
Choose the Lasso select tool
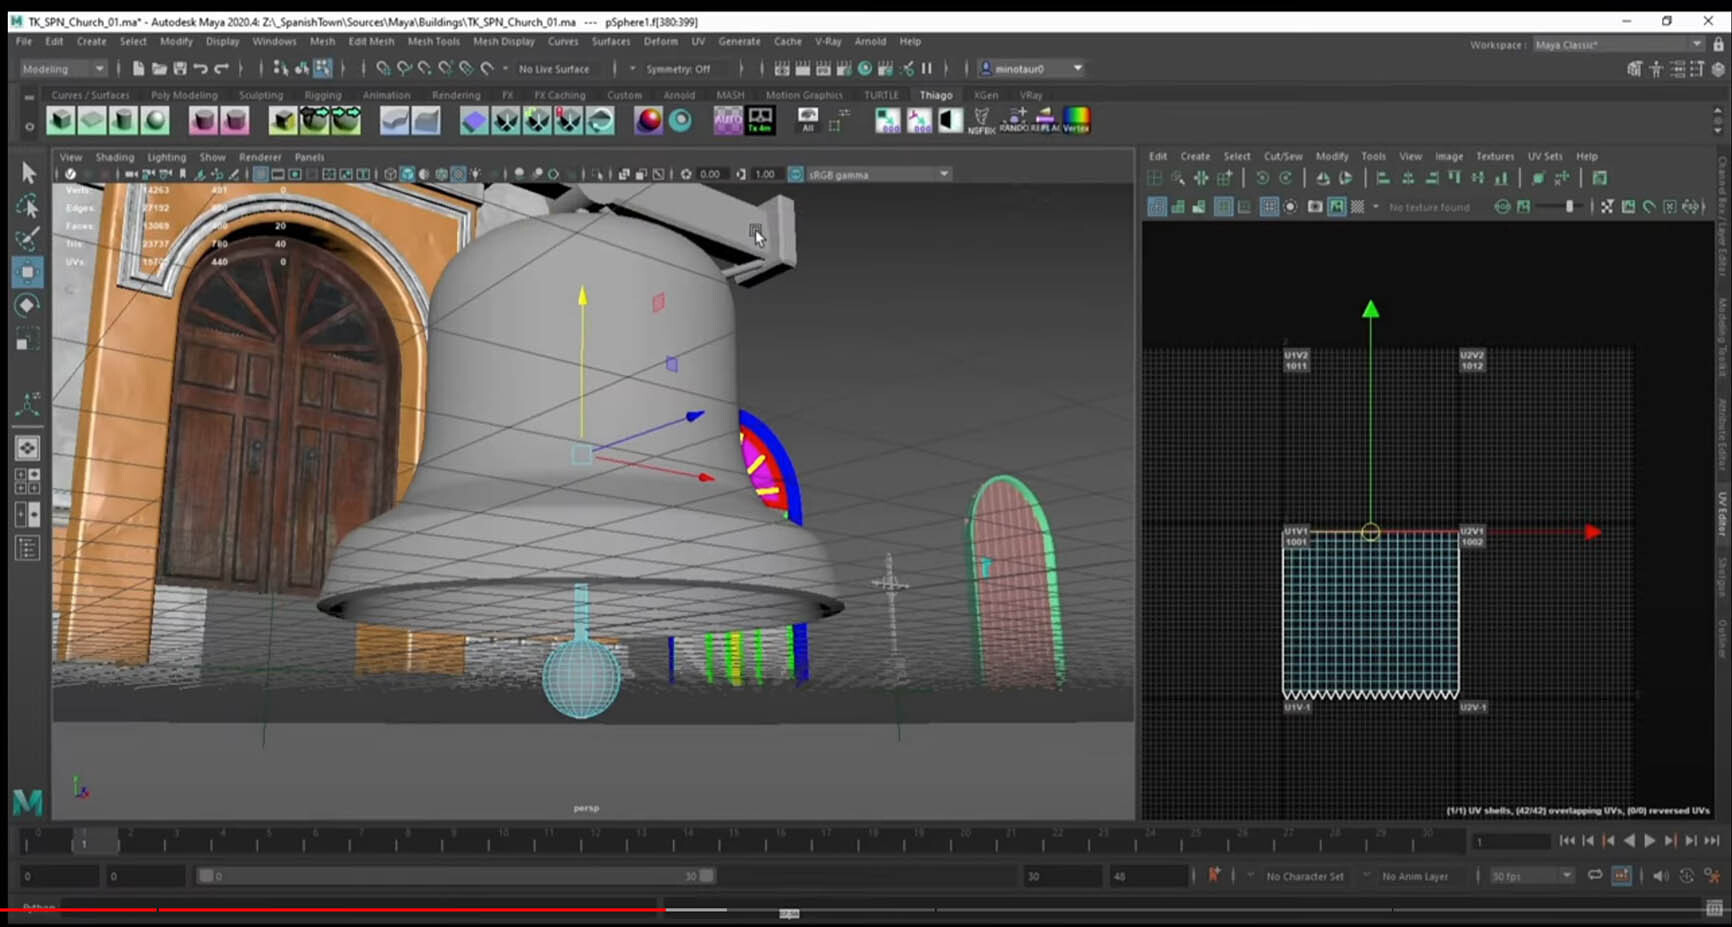click(28, 206)
